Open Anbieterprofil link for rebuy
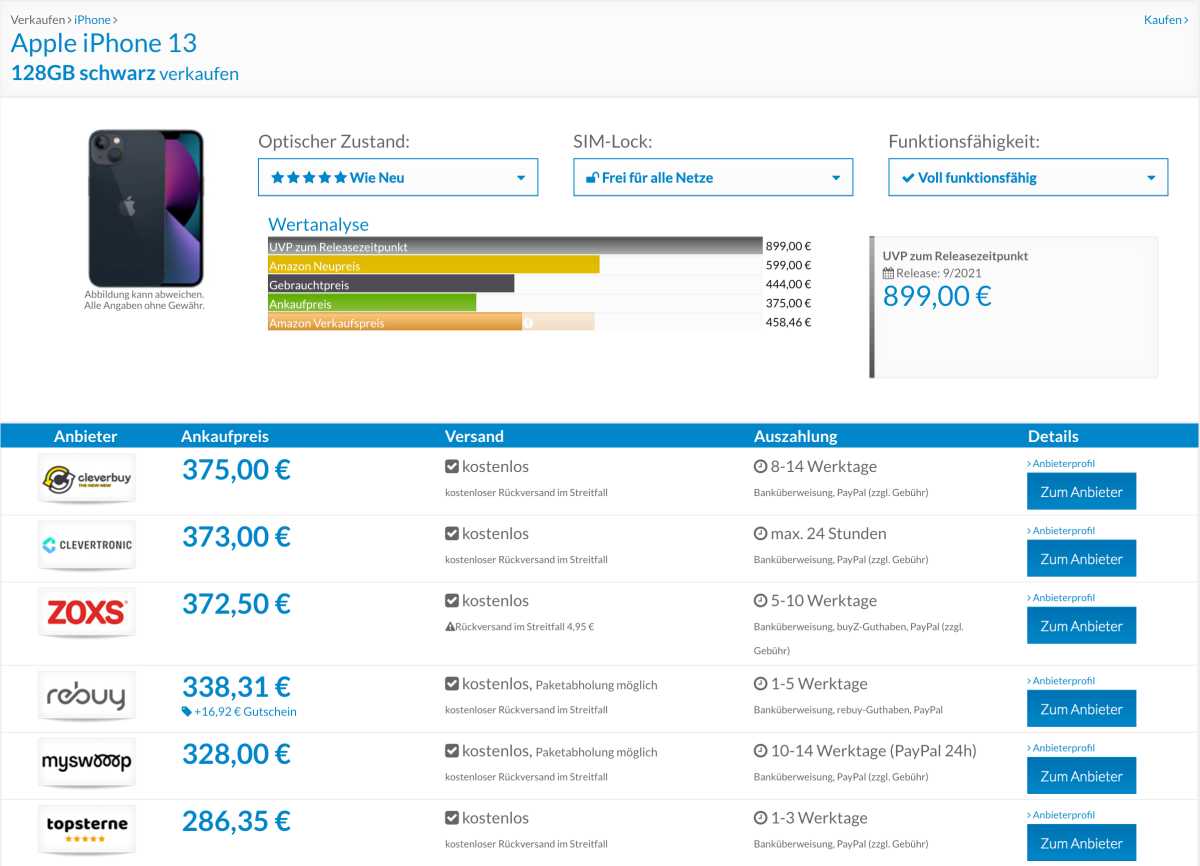This screenshot has width=1200, height=866. 1061,681
